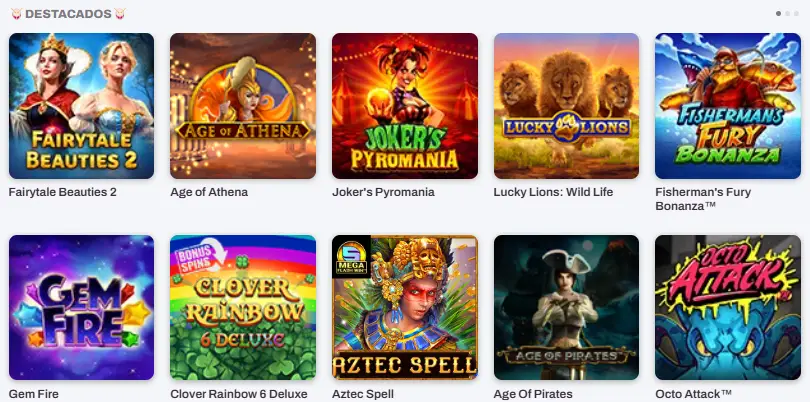Go to the third carousel page dot
Image resolution: width=810 pixels, height=402 pixels.
tap(797, 13)
